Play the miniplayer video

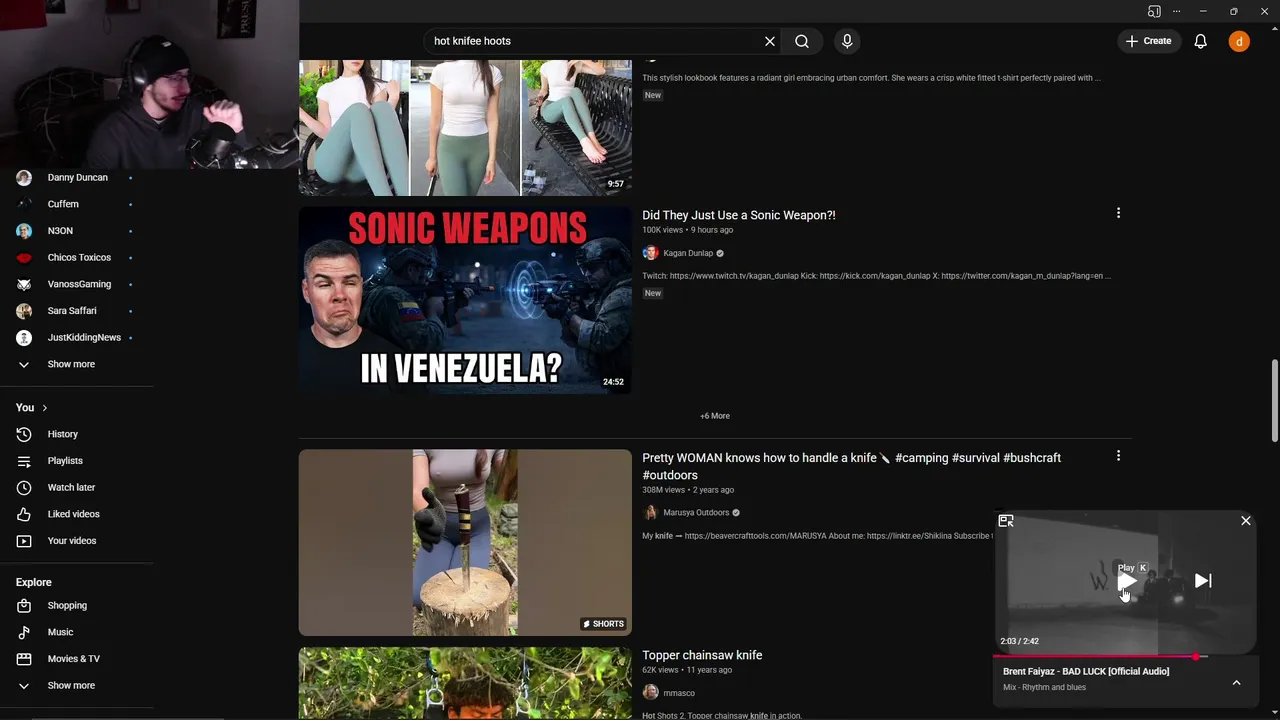pos(1126,582)
